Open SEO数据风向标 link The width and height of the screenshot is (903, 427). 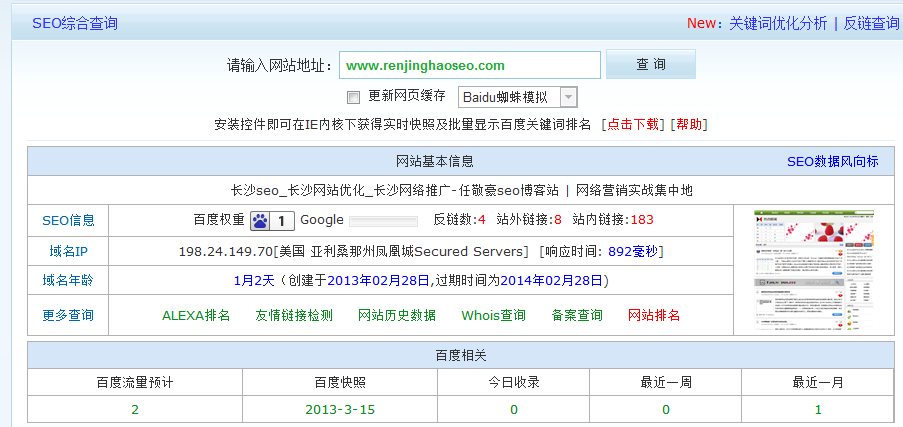click(833, 162)
